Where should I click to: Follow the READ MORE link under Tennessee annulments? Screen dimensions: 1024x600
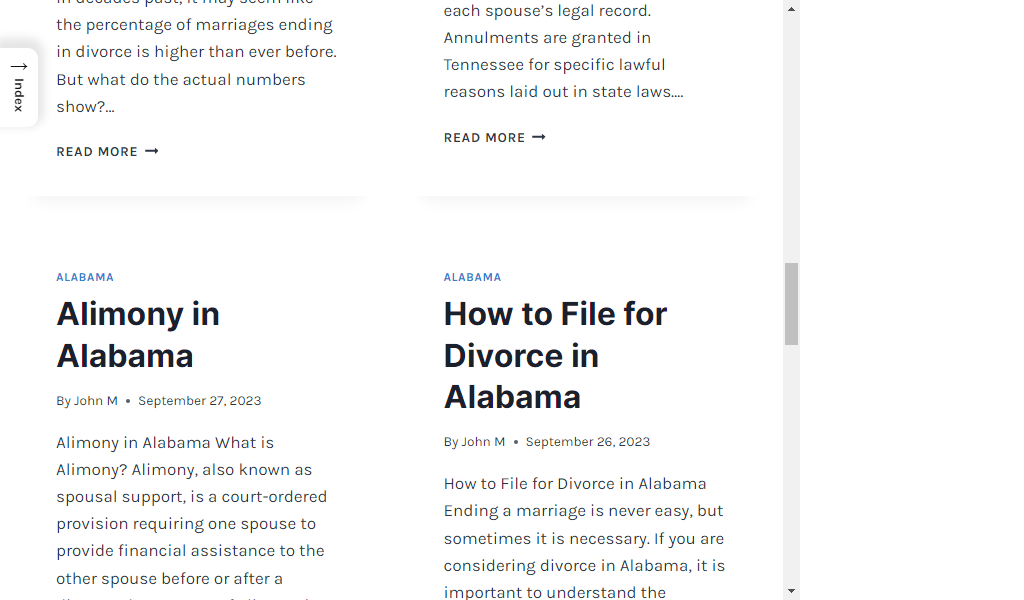point(494,138)
